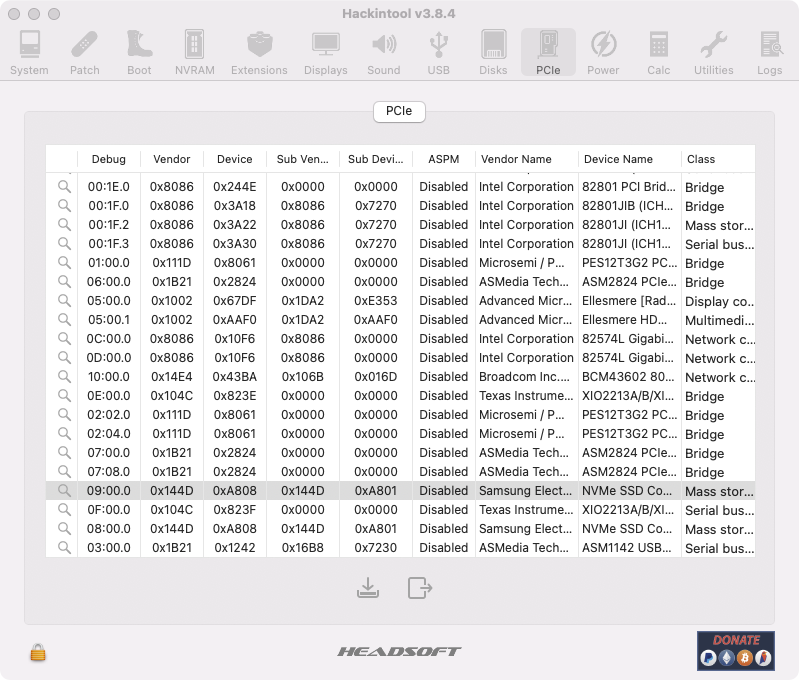The height and width of the screenshot is (680, 799).
Task: Click magnifier icon for row 0E:00.0
Action: 64,396
